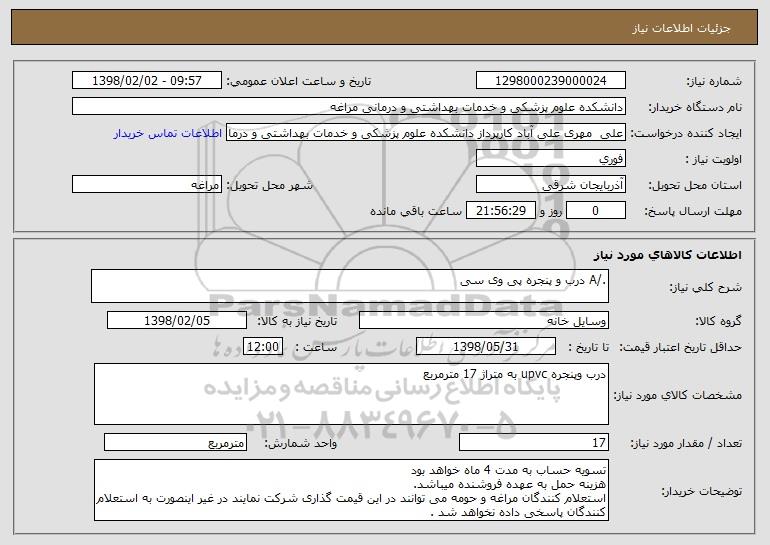Click label مشخصات کالای مورد نیاز
Viewport: 770px width, 545px height.
click(678, 395)
